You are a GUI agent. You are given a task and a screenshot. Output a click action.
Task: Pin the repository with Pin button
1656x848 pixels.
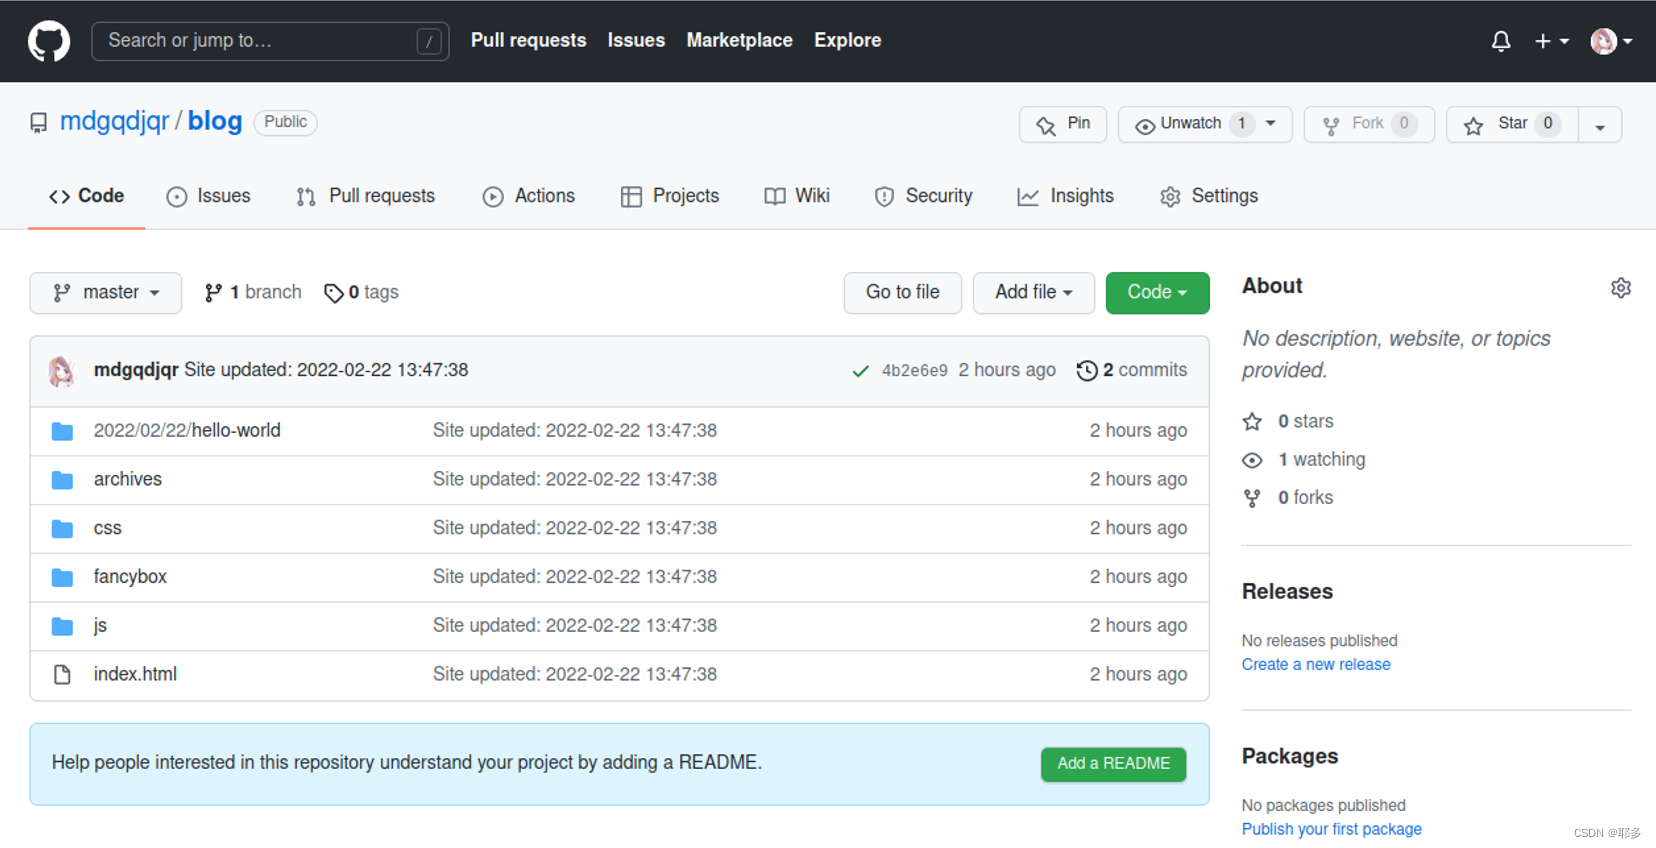point(1063,124)
